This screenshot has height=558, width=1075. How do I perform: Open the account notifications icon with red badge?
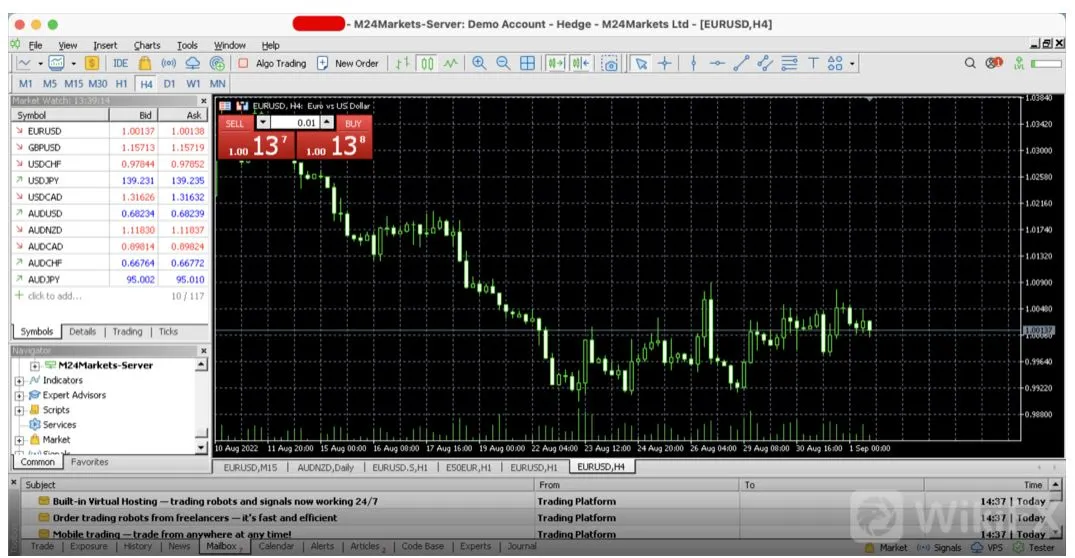click(x=993, y=63)
